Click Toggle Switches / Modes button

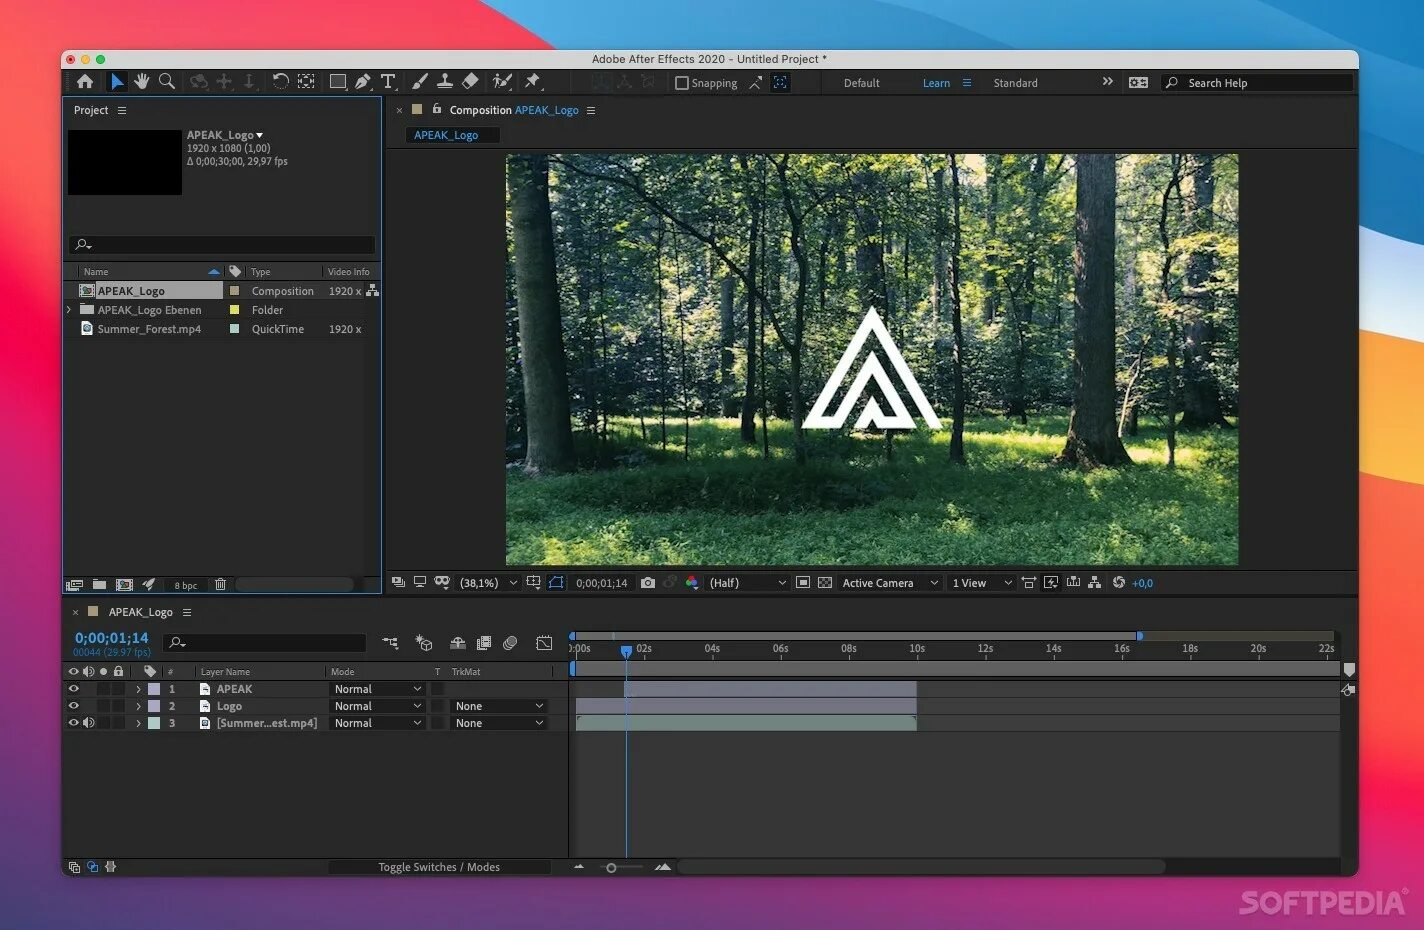pos(439,867)
